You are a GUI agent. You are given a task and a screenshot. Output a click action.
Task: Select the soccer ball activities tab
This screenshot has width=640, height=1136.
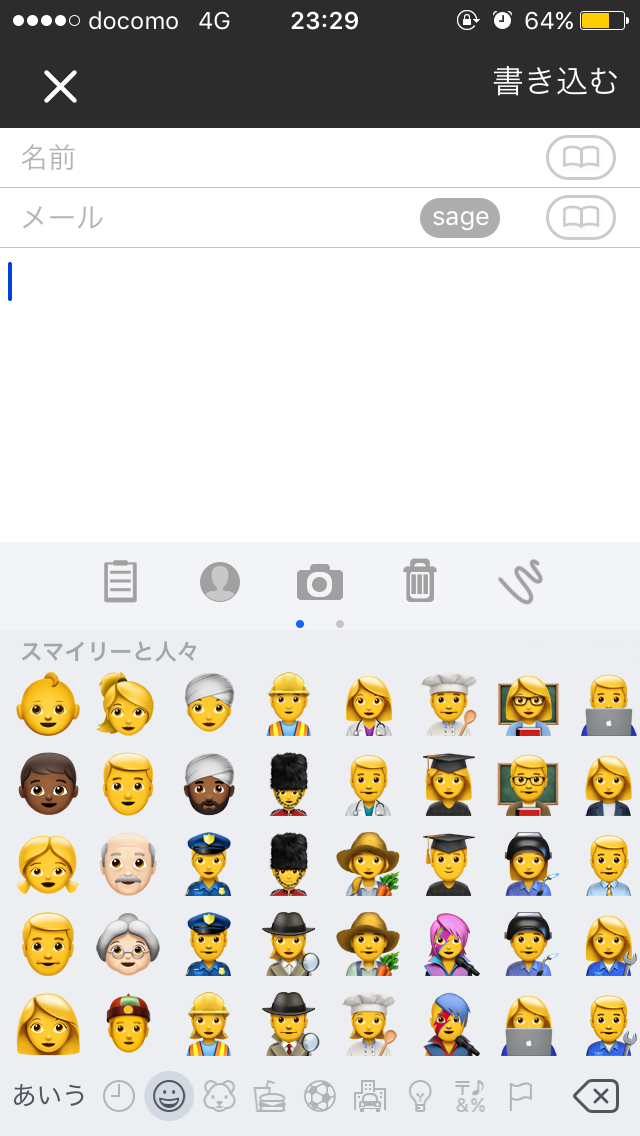point(320,1096)
